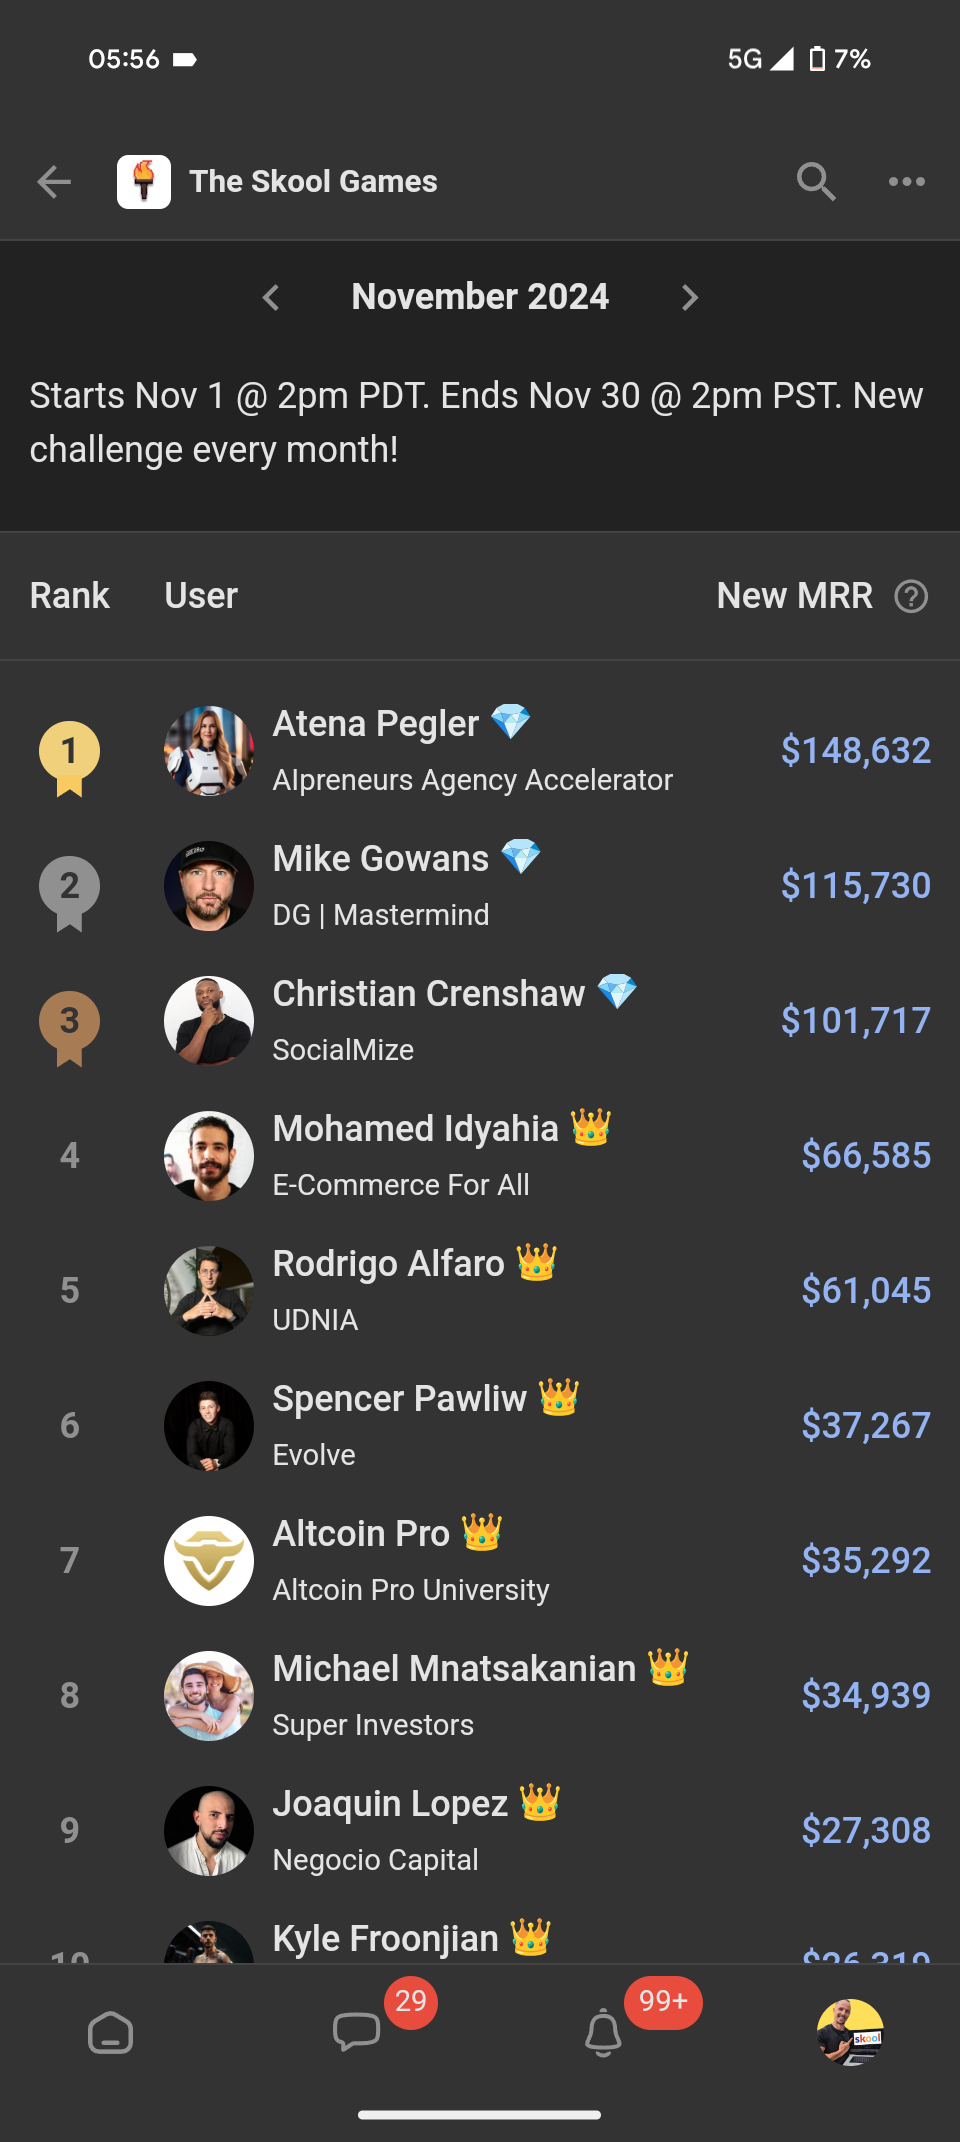Image resolution: width=960 pixels, height=2142 pixels.
Task: Open the chat icon showing 29 unread
Action: [357, 2032]
